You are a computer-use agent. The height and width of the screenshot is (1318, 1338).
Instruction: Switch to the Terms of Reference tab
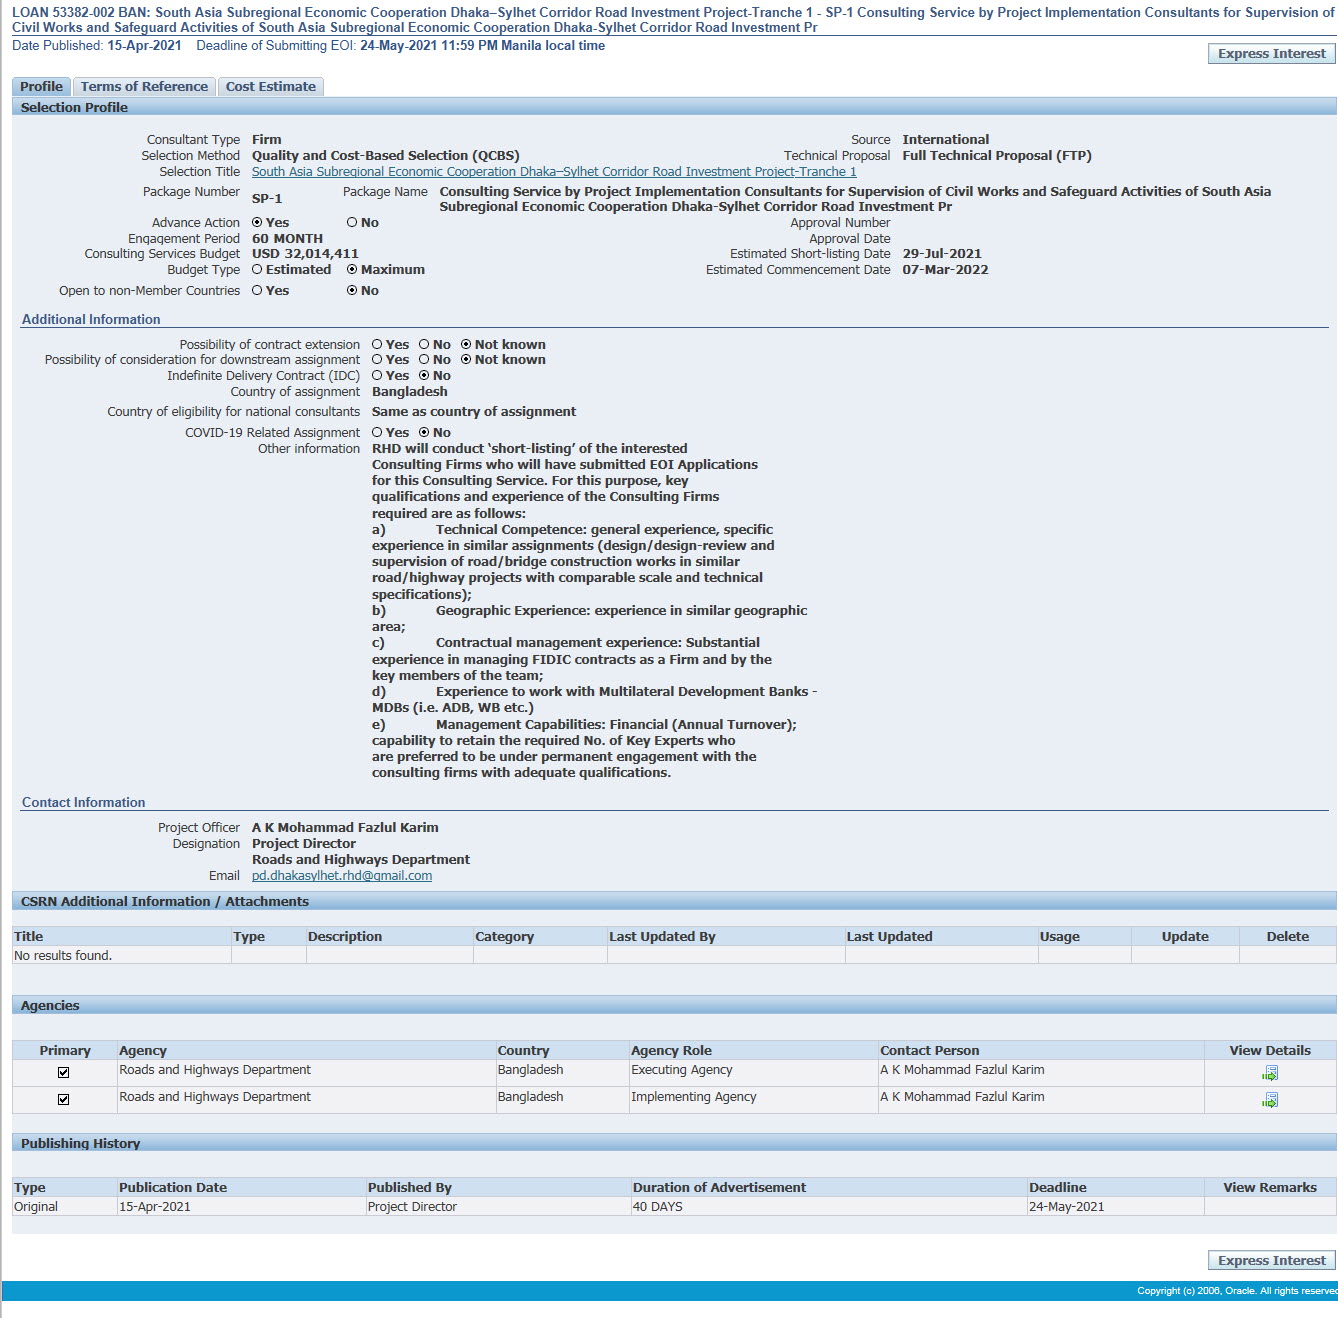click(x=144, y=87)
